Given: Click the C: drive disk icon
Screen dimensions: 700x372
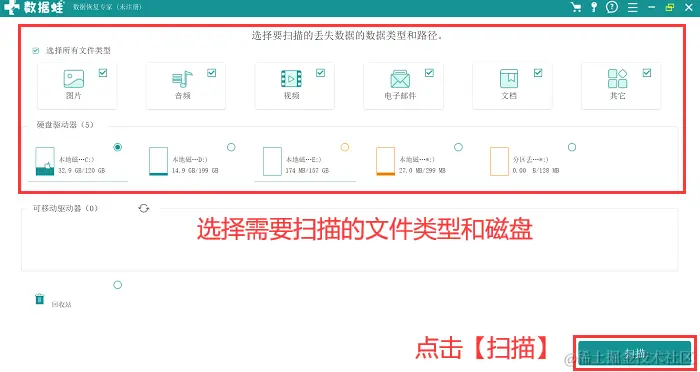Looking at the screenshot, I should 45,161.
